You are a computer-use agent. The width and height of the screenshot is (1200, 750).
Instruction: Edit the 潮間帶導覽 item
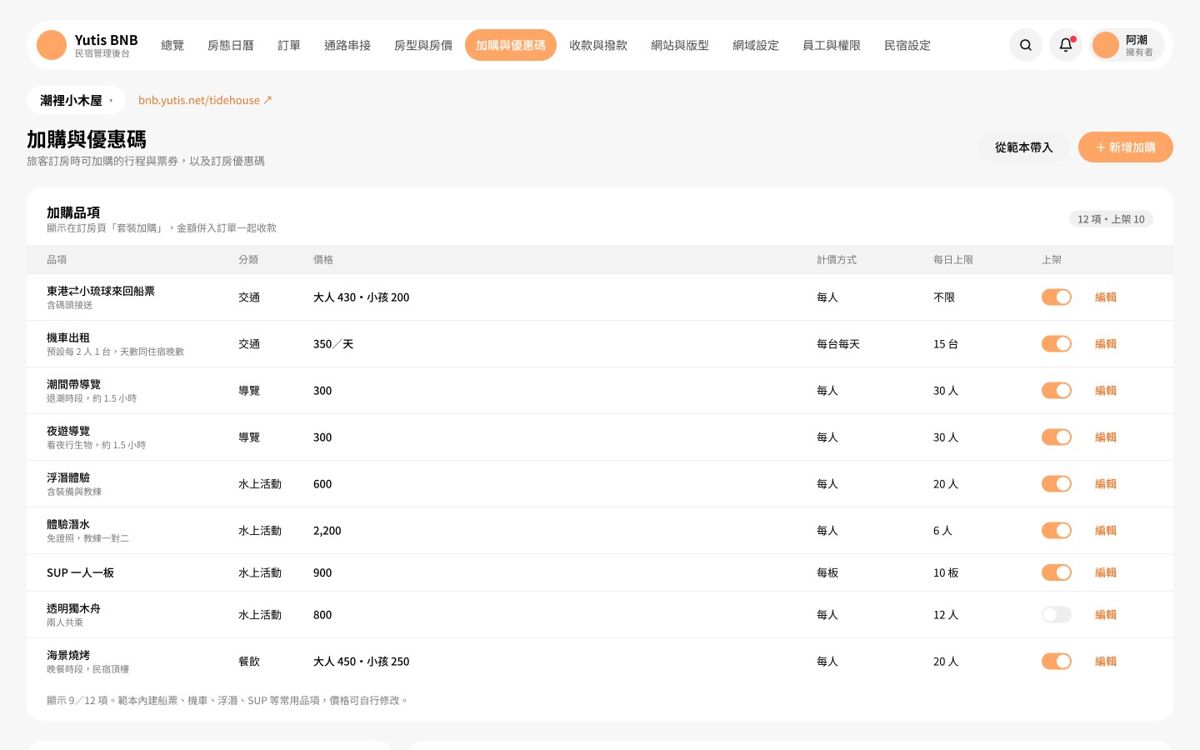click(x=1105, y=390)
